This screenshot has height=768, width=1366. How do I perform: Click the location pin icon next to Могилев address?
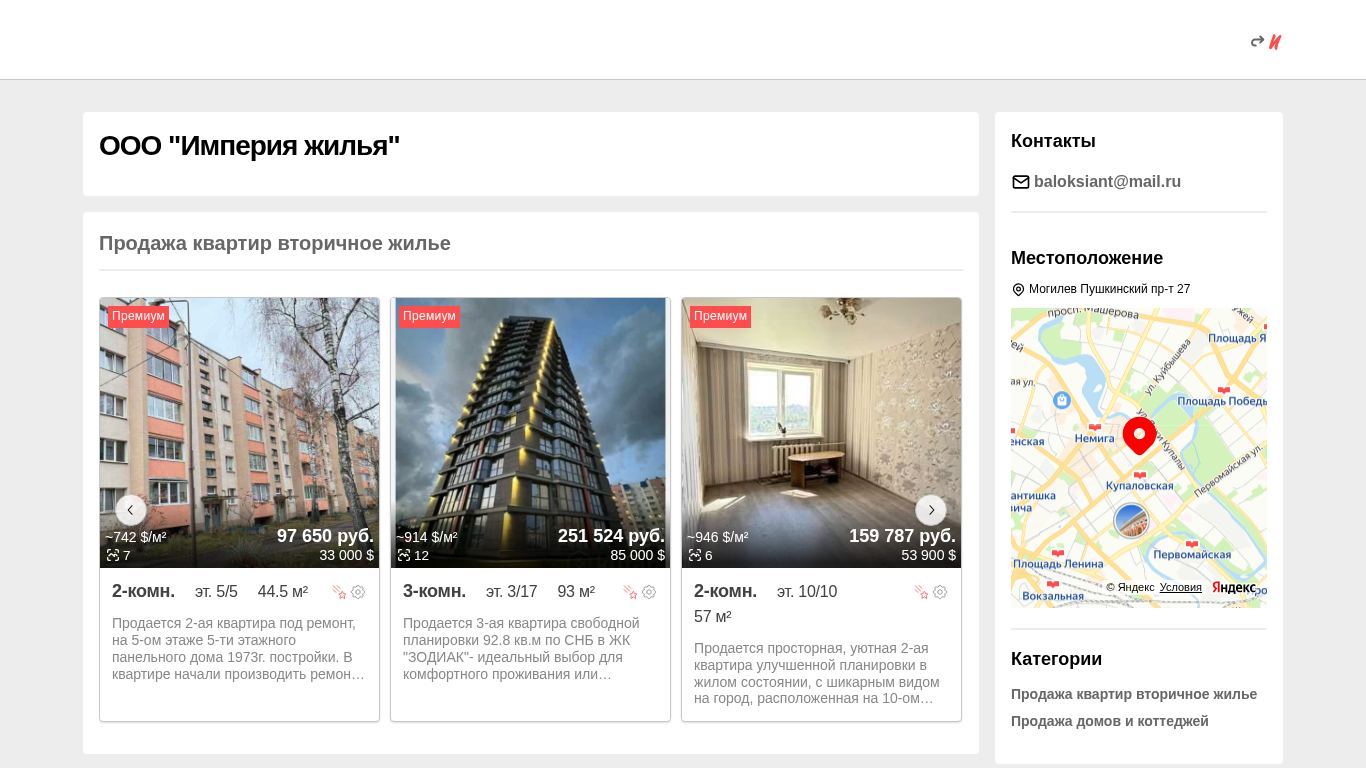(x=1018, y=290)
